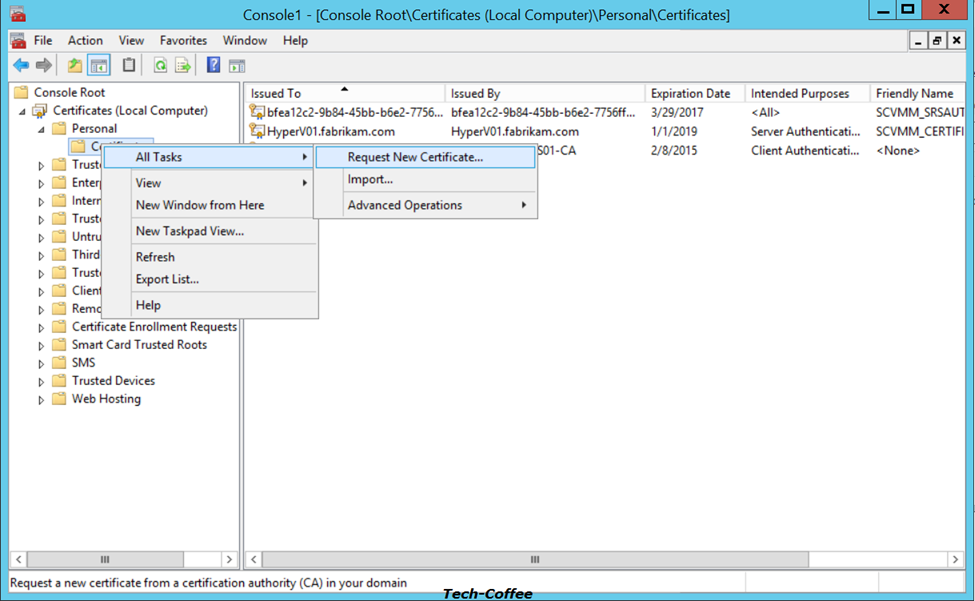Open the View submenu arrow in context menu
The image size is (975, 601).
click(305, 183)
